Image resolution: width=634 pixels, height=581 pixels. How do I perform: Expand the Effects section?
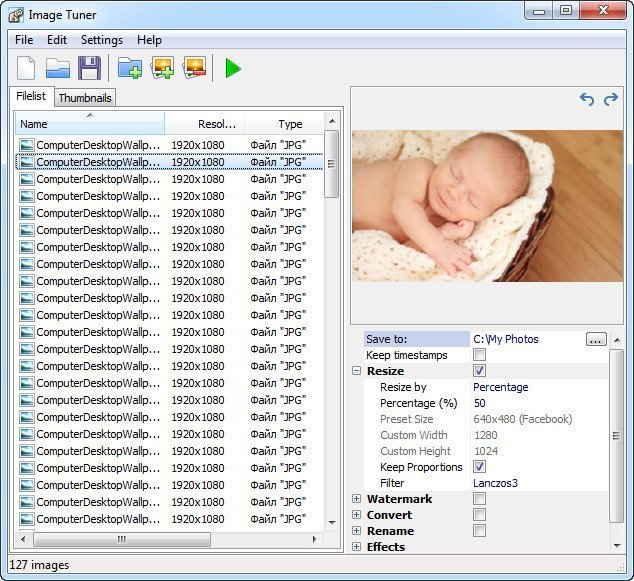pos(357,547)
